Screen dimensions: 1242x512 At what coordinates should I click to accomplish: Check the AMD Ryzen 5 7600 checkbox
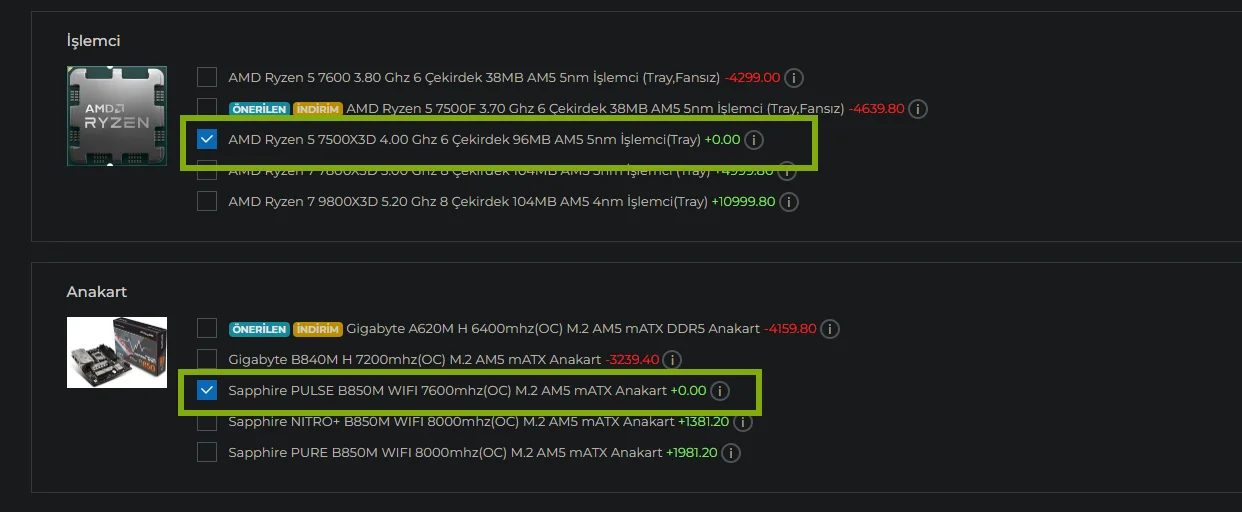pos(207,77)
